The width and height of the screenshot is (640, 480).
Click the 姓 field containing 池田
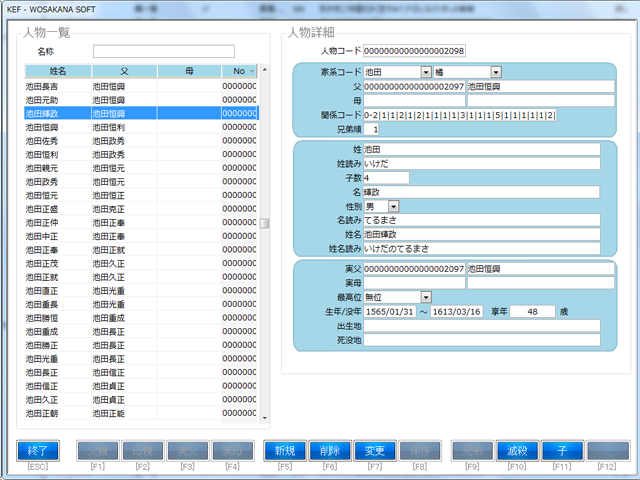[482, 149]
